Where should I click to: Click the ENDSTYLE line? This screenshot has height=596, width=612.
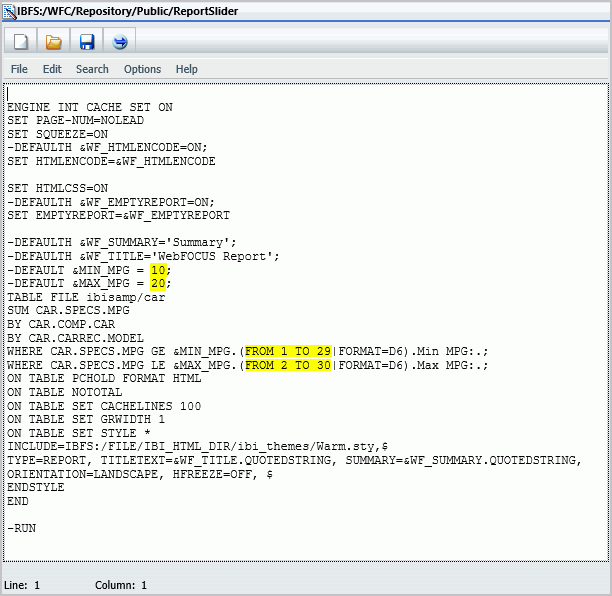(36, 487)
